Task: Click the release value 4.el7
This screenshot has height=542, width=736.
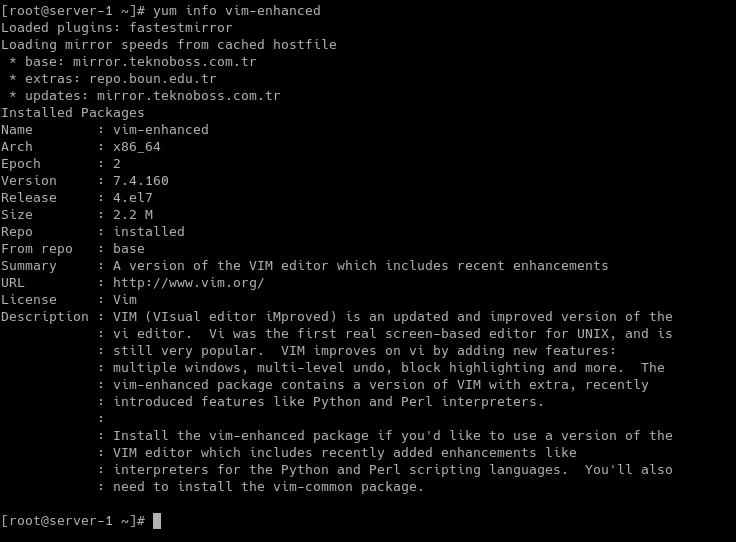Action: 133,198
